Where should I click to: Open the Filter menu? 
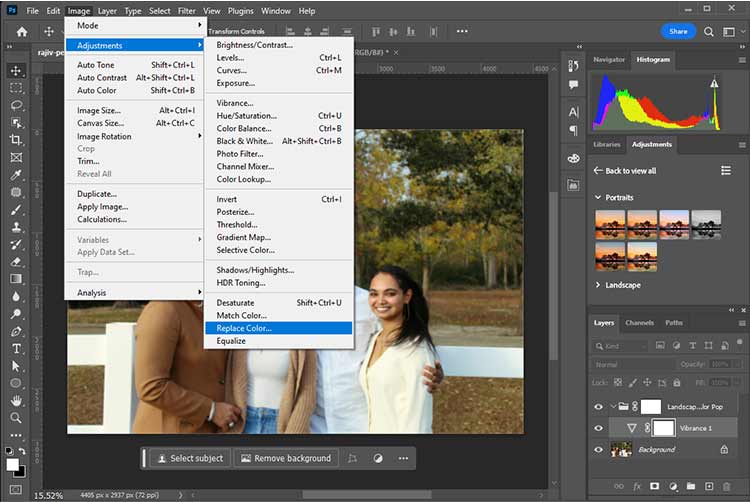pyautogui.click(x=187, y=11)
